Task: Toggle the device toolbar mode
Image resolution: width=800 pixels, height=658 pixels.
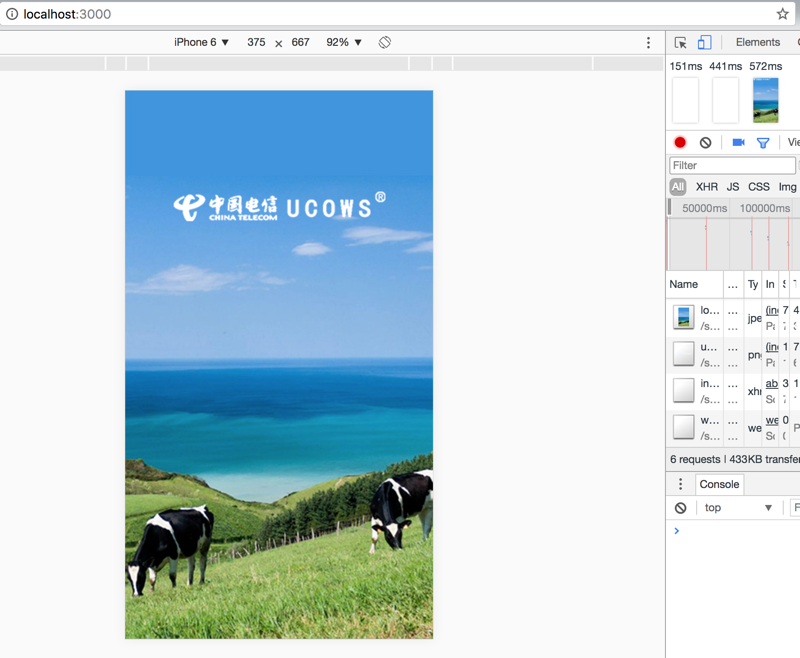Action: coord(705,42)
